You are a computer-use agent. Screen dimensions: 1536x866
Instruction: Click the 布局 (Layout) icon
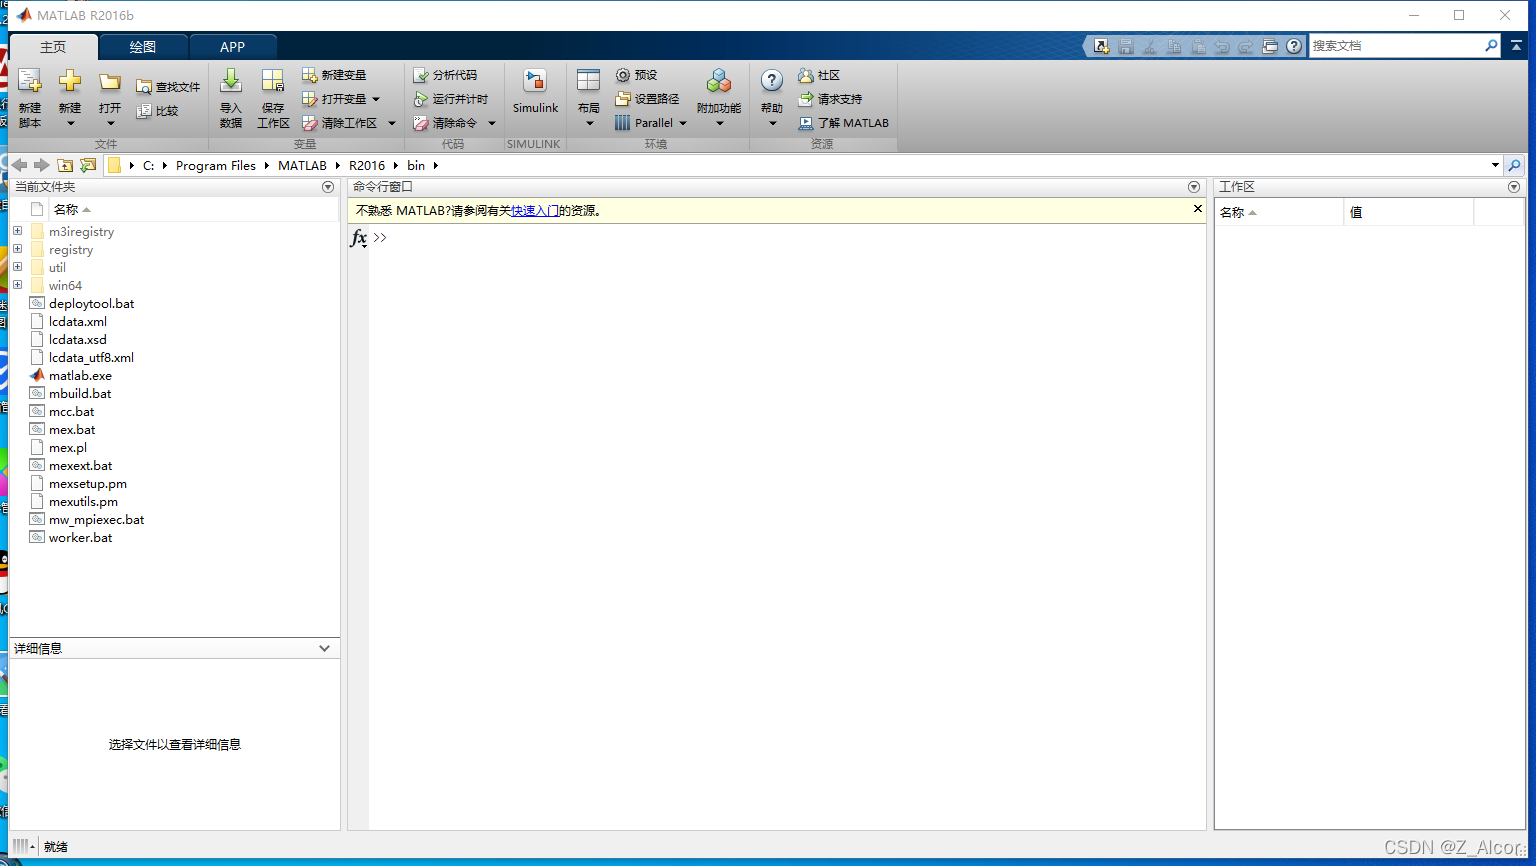589,82
